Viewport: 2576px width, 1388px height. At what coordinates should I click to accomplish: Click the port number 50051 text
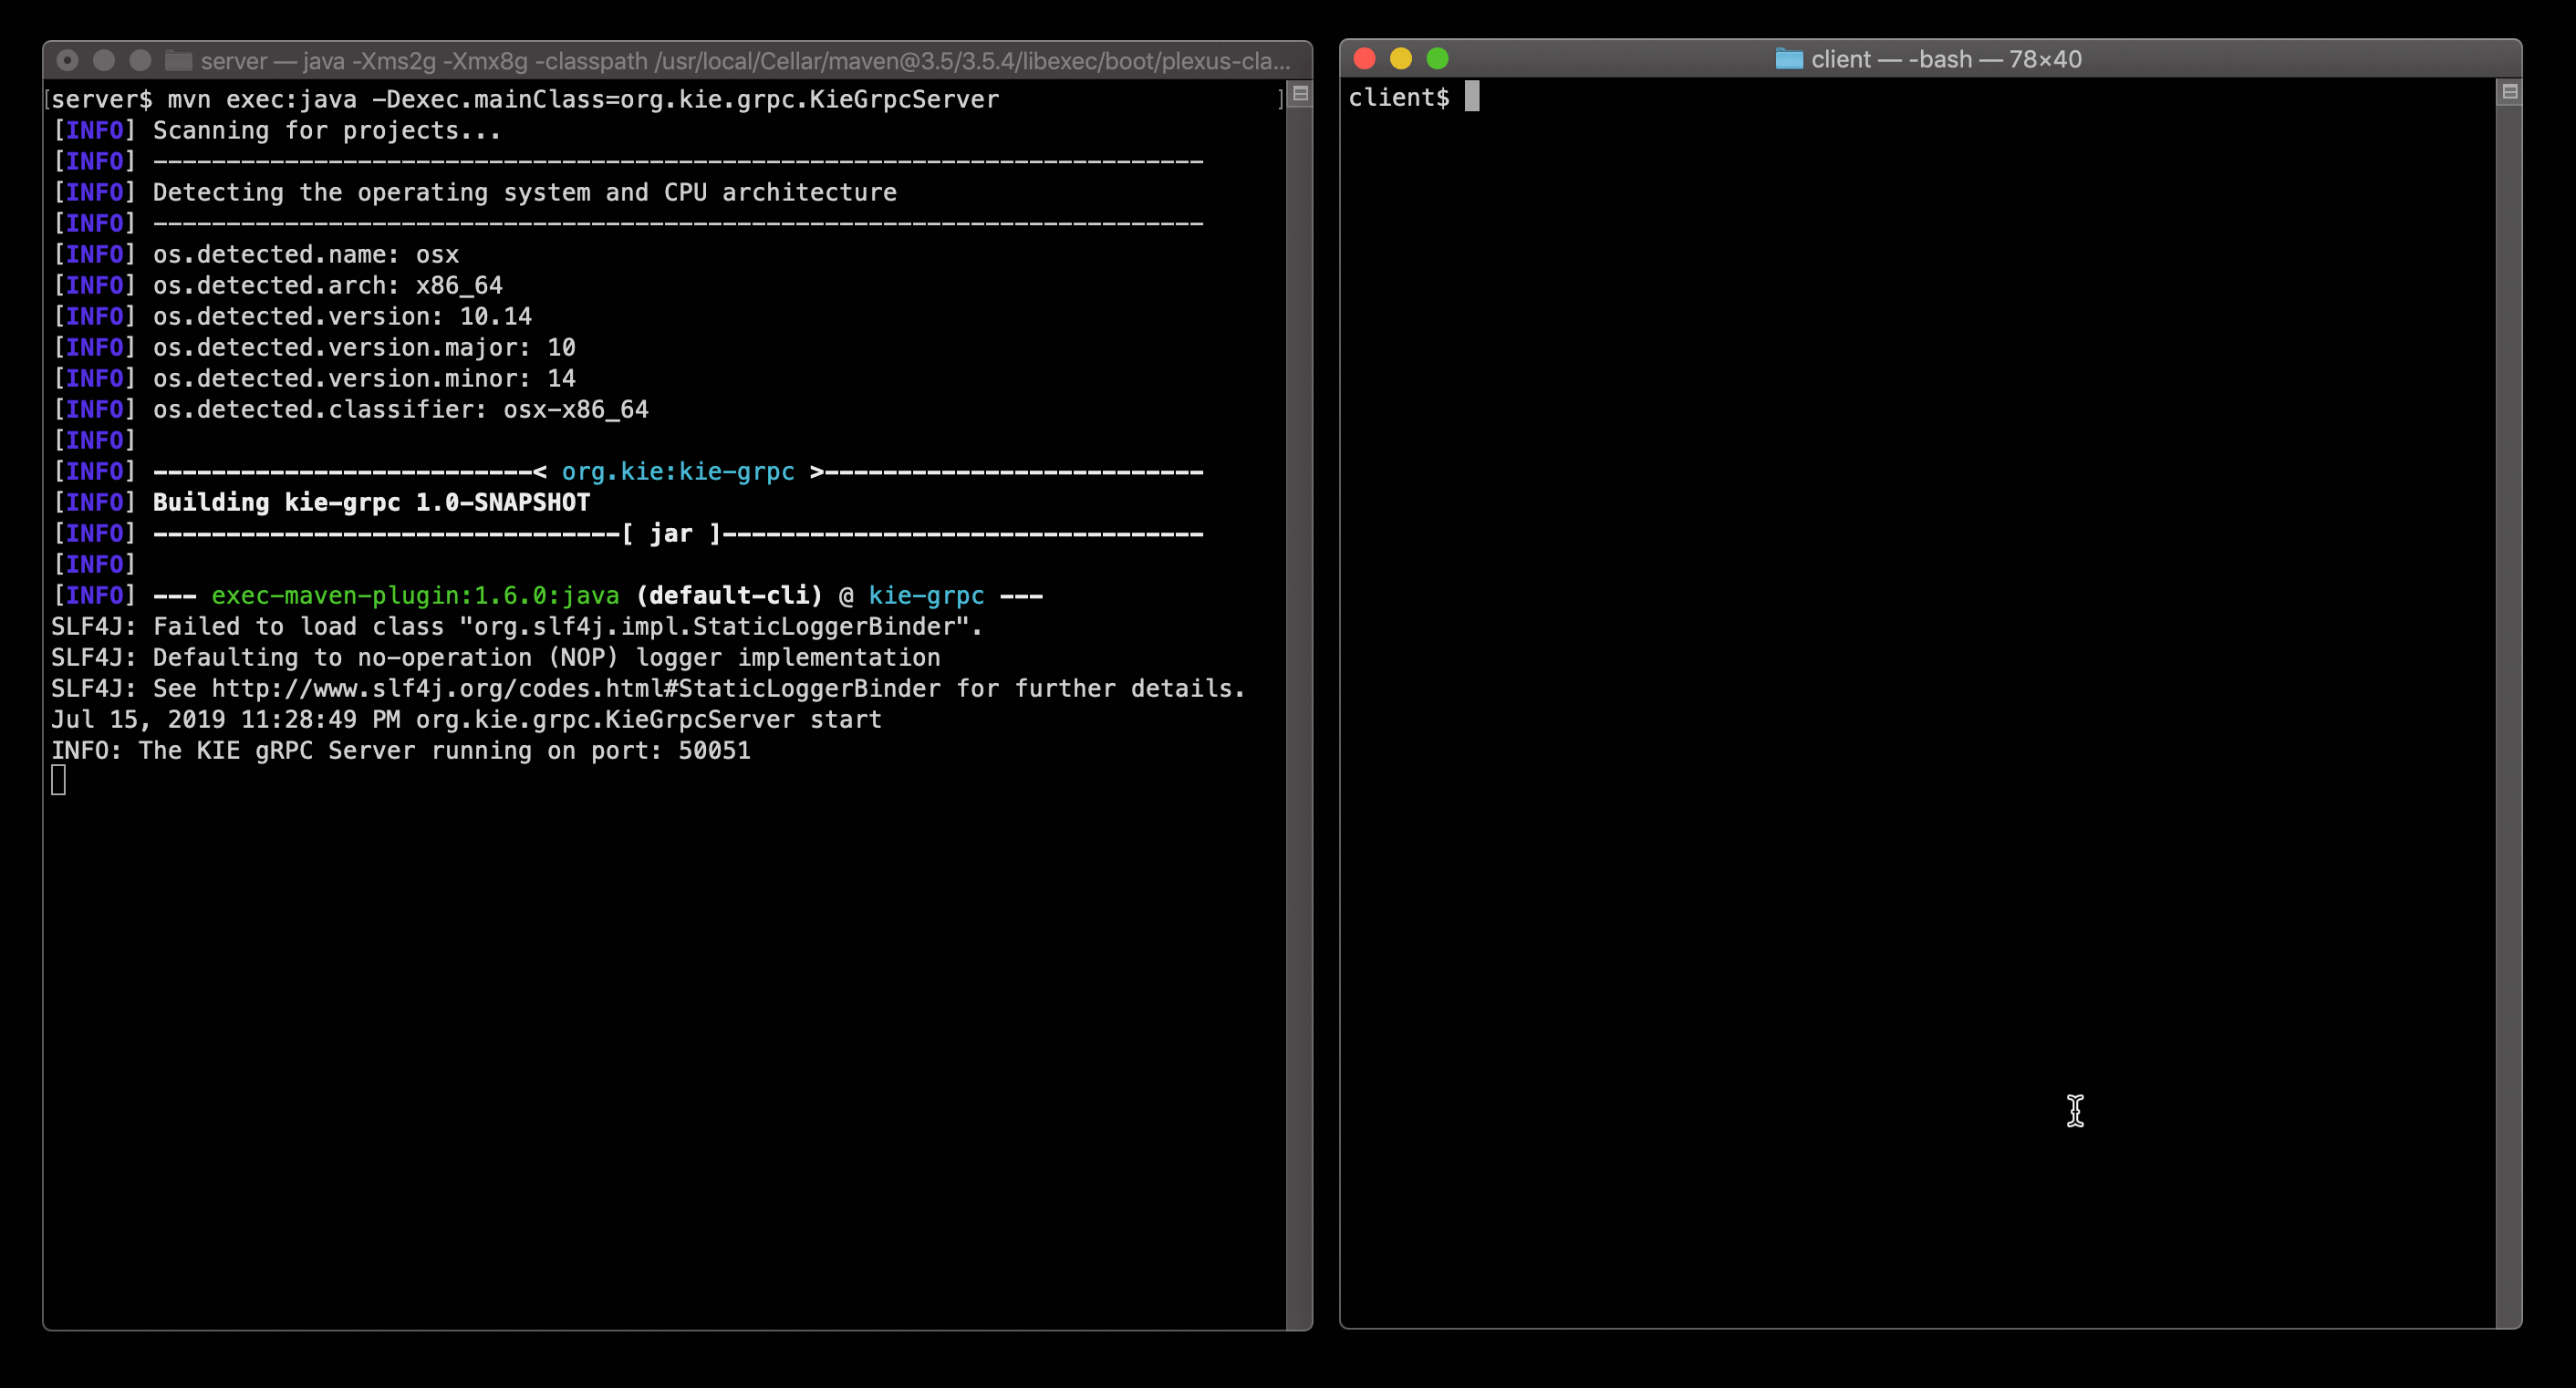click(x=714, y=751)
